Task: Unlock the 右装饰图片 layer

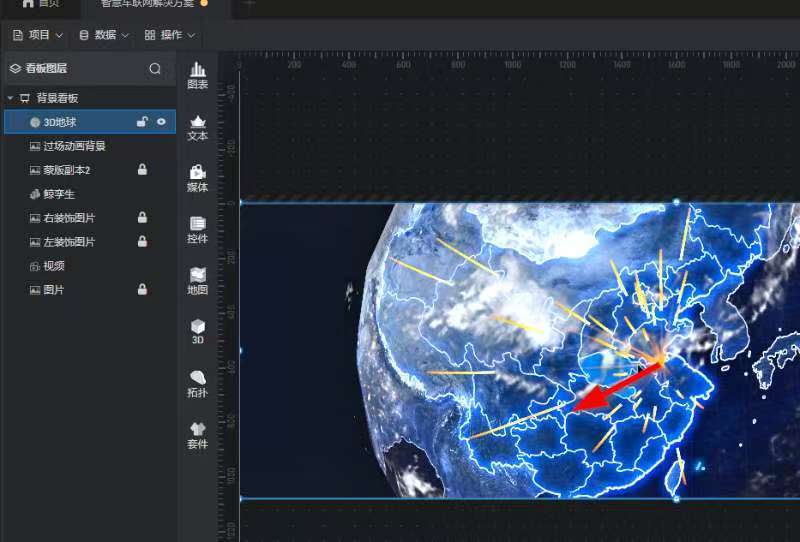Action: pos(142,217)
